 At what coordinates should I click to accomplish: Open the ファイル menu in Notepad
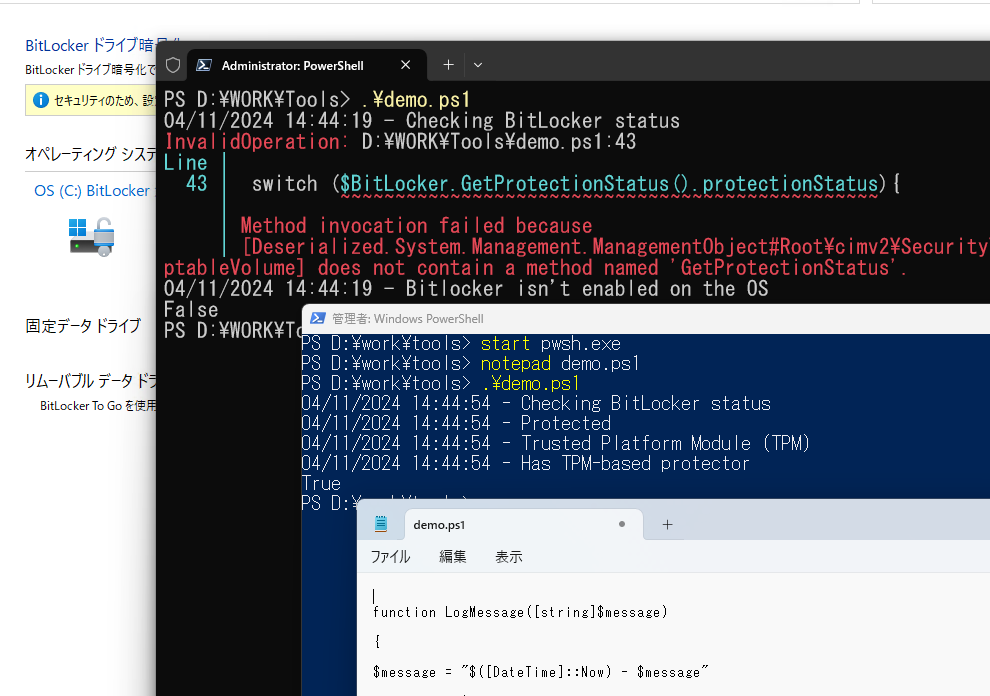390,556
